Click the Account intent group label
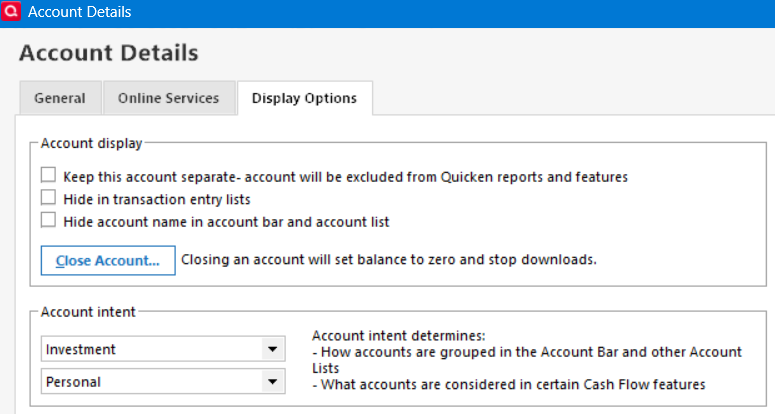Screen dimensions: 775x414 pos(88,312)
